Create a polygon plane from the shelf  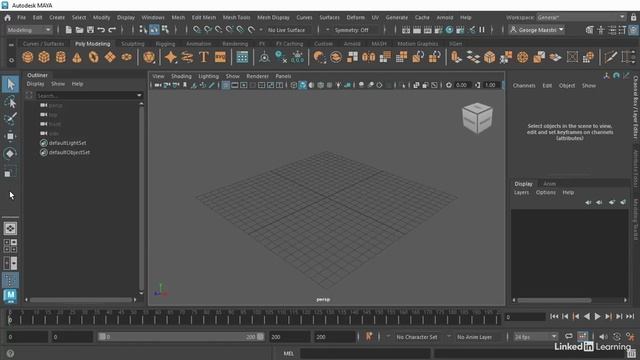pyautogui.click(x=110, y=57)
